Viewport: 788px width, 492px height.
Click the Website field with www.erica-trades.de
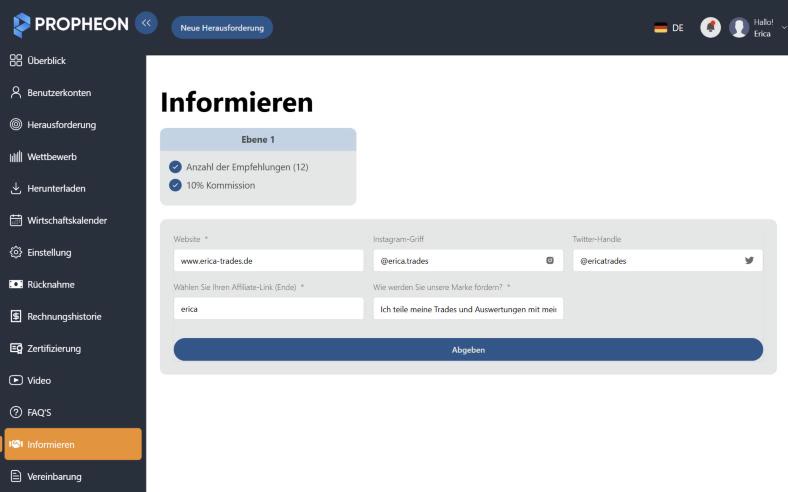click(x=268, y=260)
